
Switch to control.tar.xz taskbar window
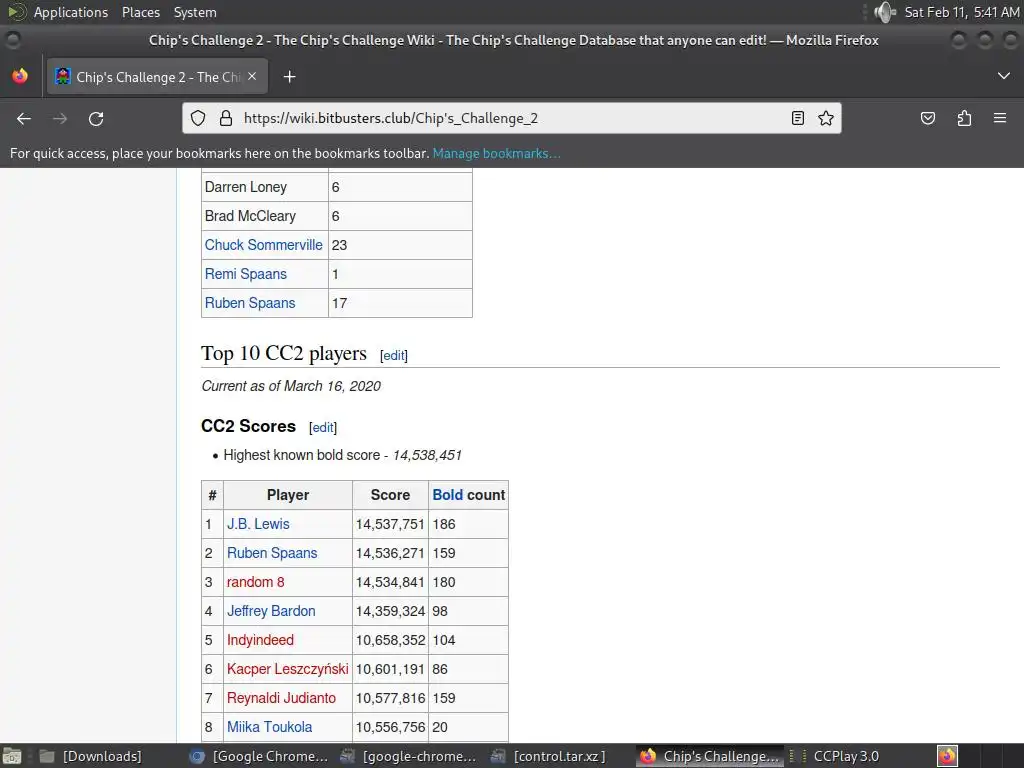point(550,756)
